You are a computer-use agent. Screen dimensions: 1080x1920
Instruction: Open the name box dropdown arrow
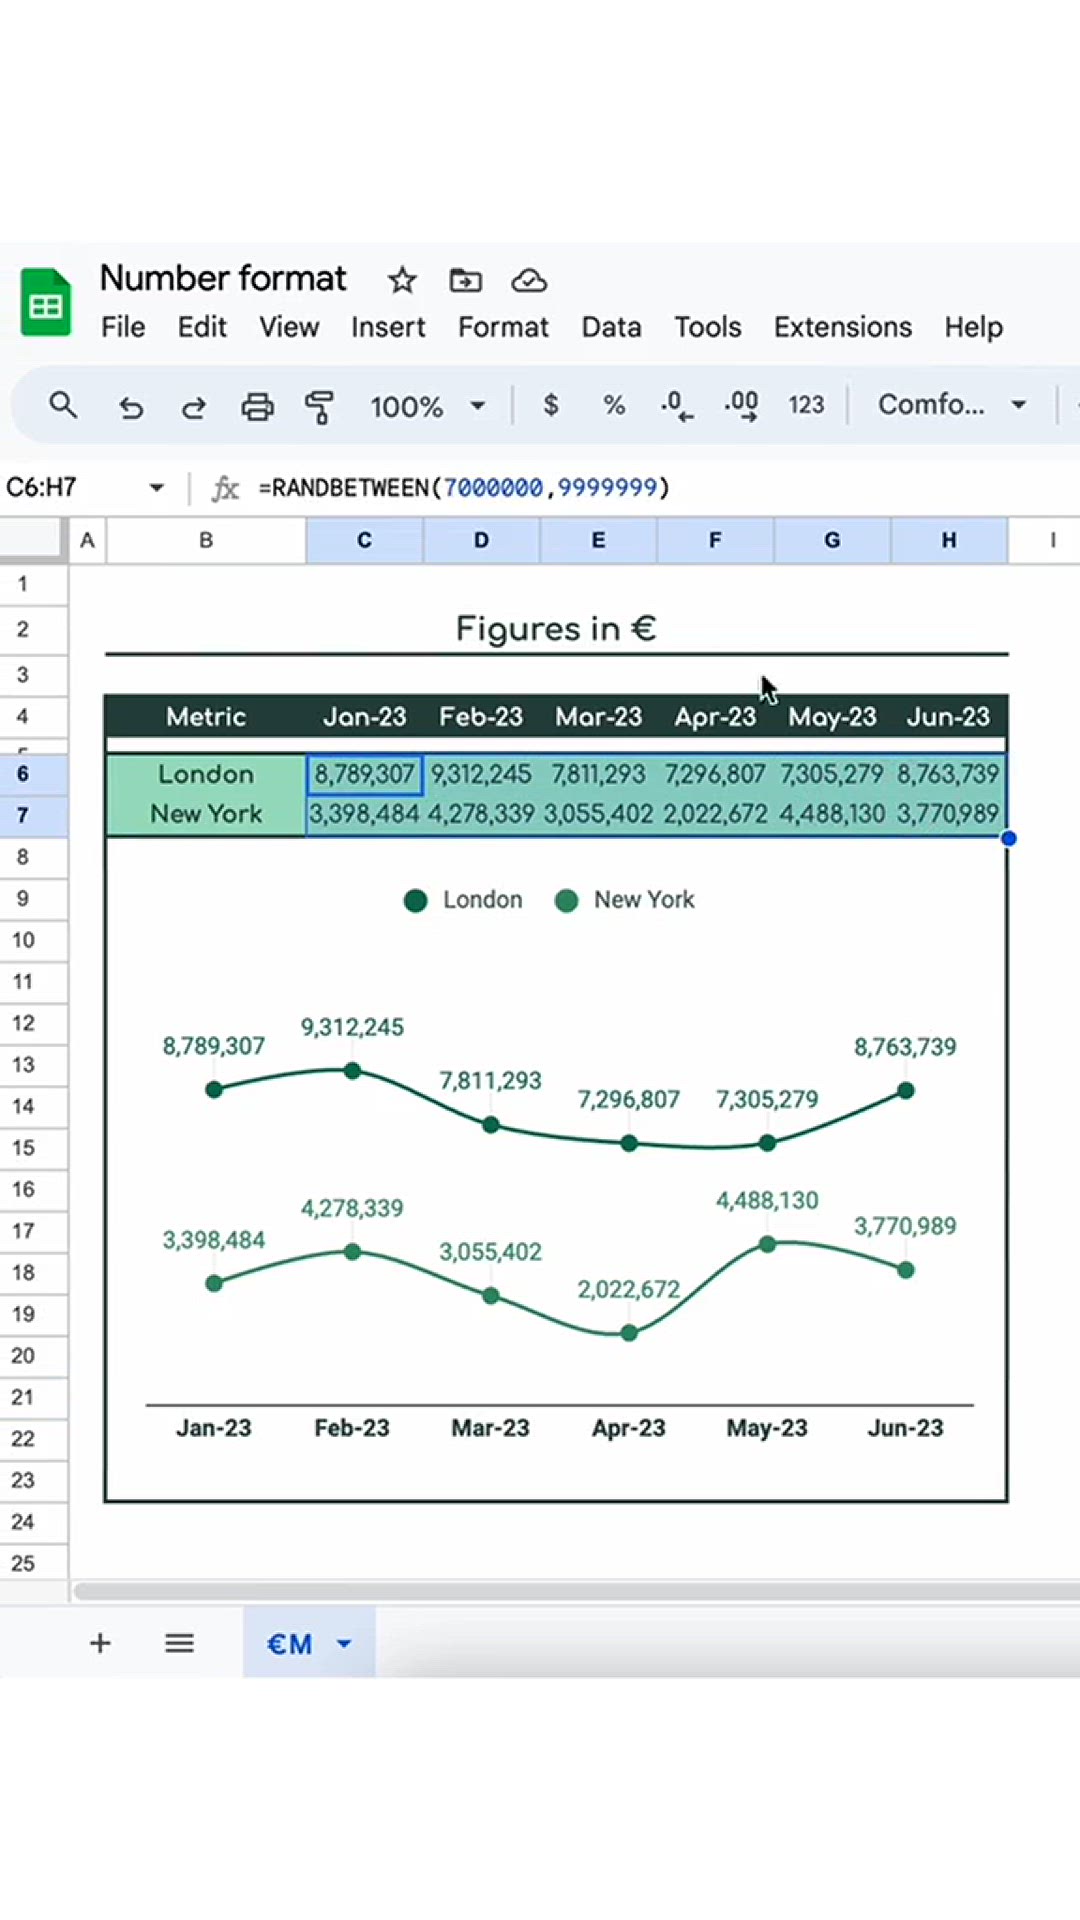coord(157,488)
